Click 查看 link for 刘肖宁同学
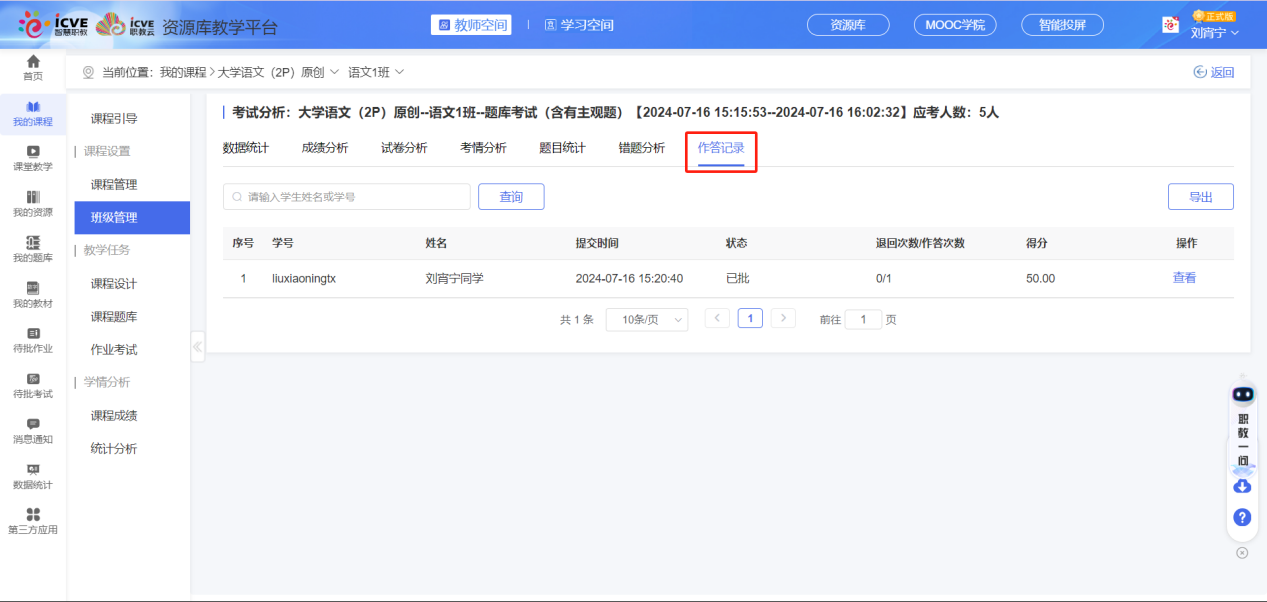Screen dimensions: 1267x602 click(1184, 278)
